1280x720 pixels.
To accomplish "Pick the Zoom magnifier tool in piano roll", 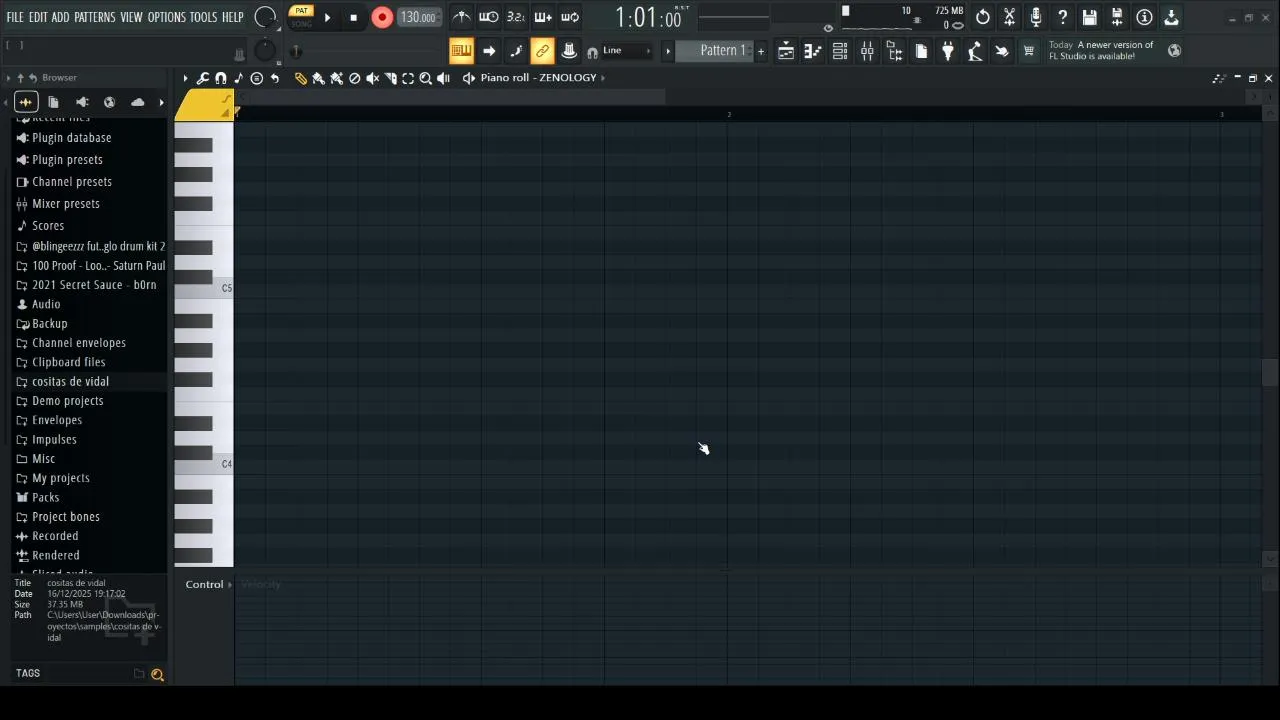I will [x=426, y=78].
